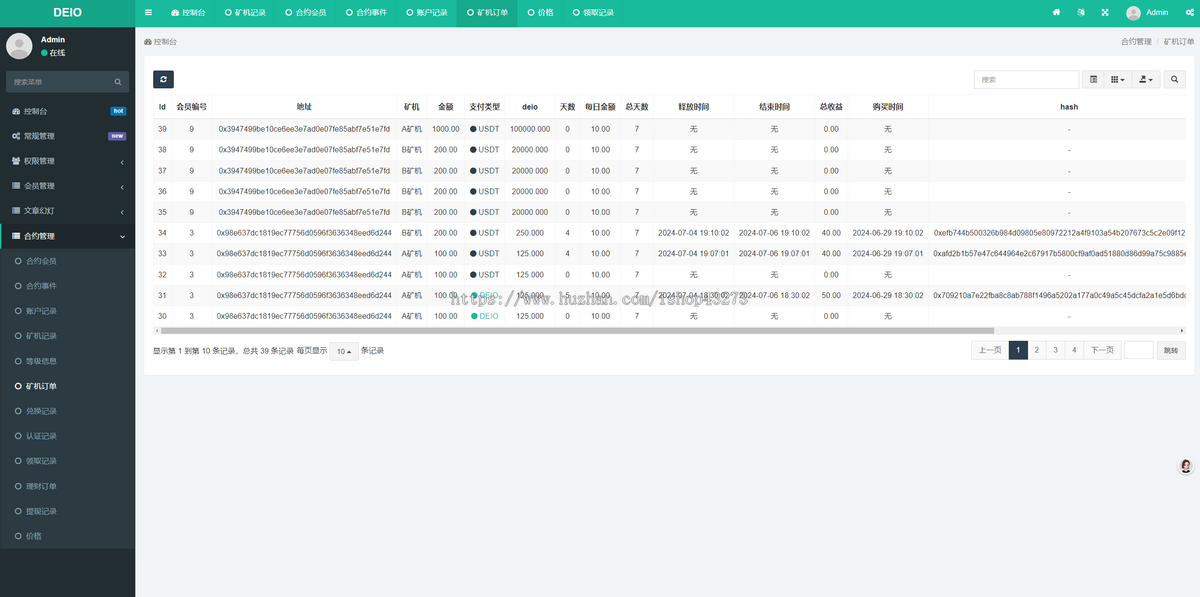Open 领取记录 in the sidebar submenu

(x=67, y=461)
